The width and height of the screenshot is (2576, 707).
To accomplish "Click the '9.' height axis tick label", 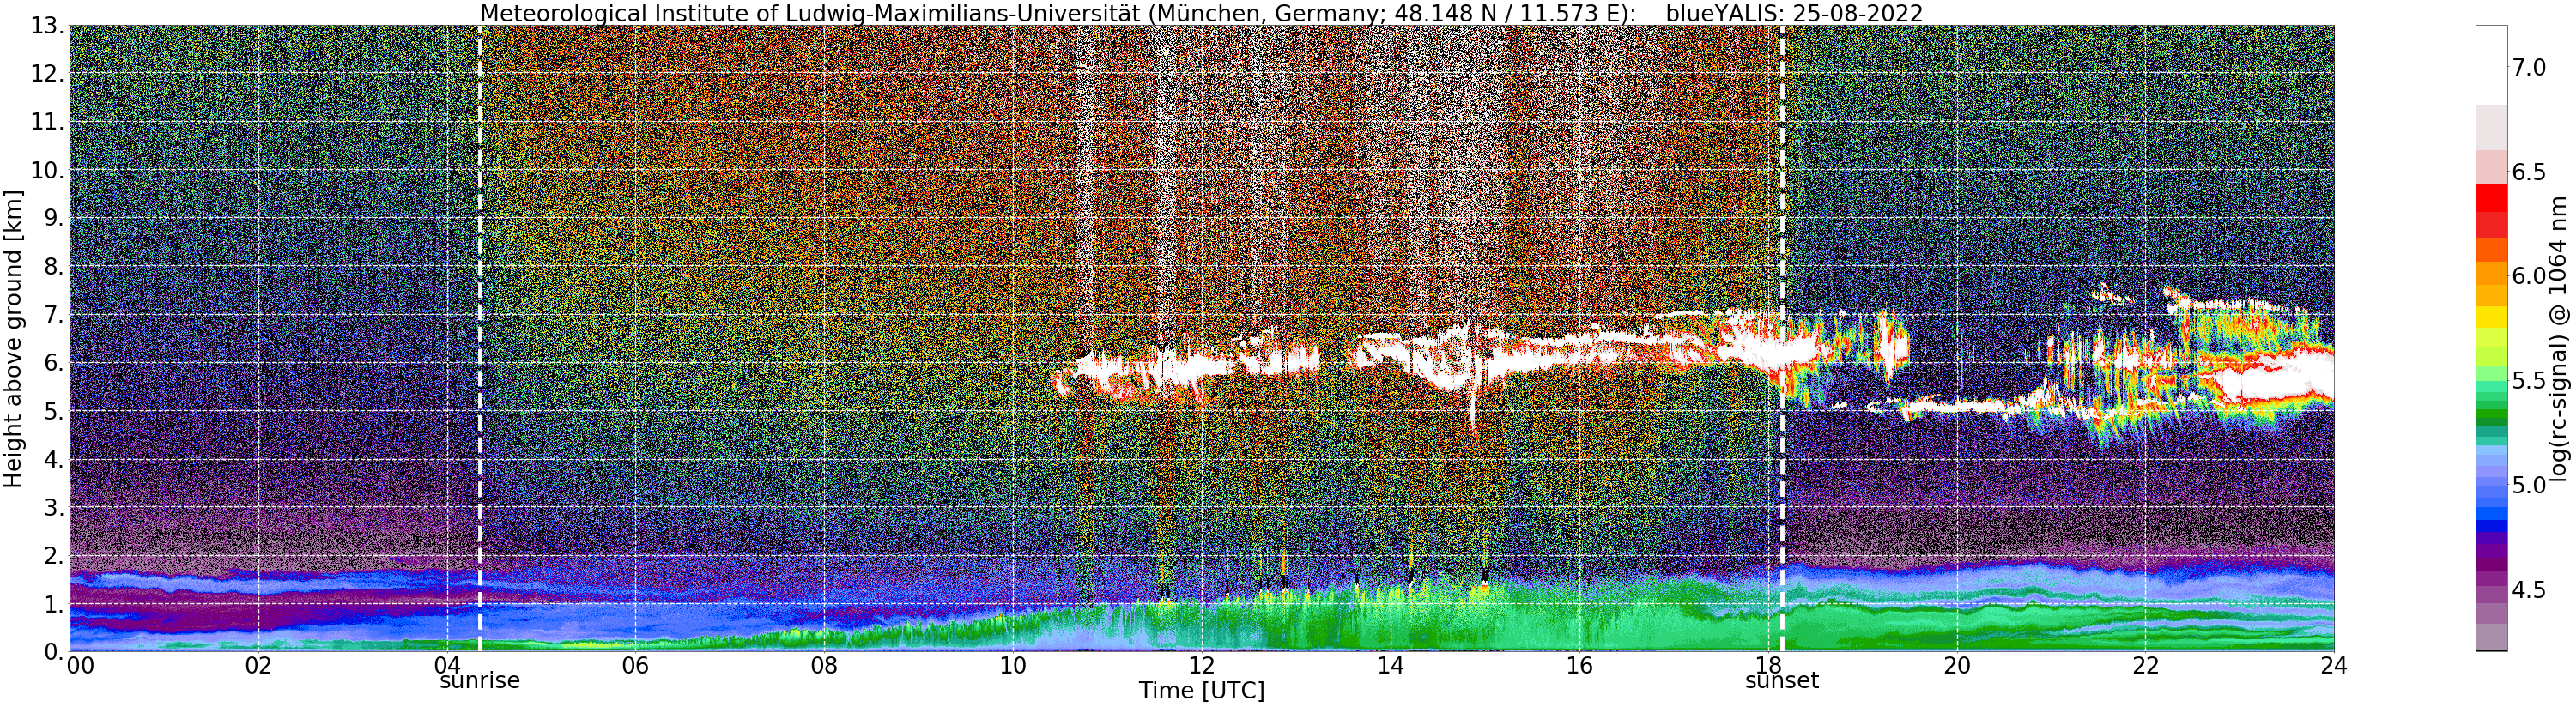I will (x=54, y=218).
